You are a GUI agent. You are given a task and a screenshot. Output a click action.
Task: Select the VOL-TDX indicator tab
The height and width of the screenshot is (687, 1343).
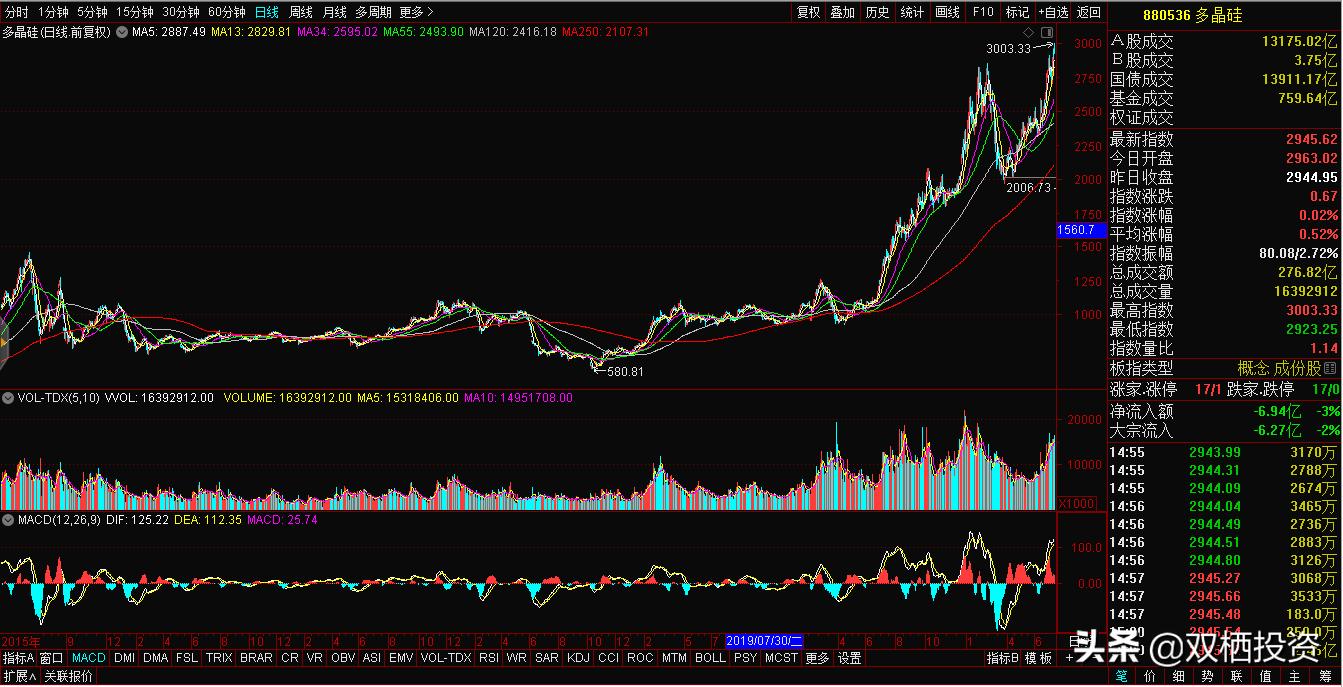(446, 658)
